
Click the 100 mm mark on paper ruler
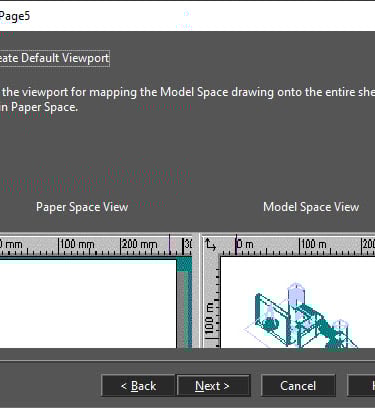77,244
